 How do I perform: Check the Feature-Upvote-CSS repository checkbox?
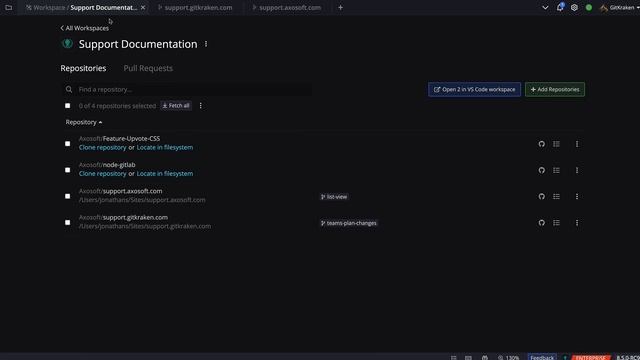67,144
